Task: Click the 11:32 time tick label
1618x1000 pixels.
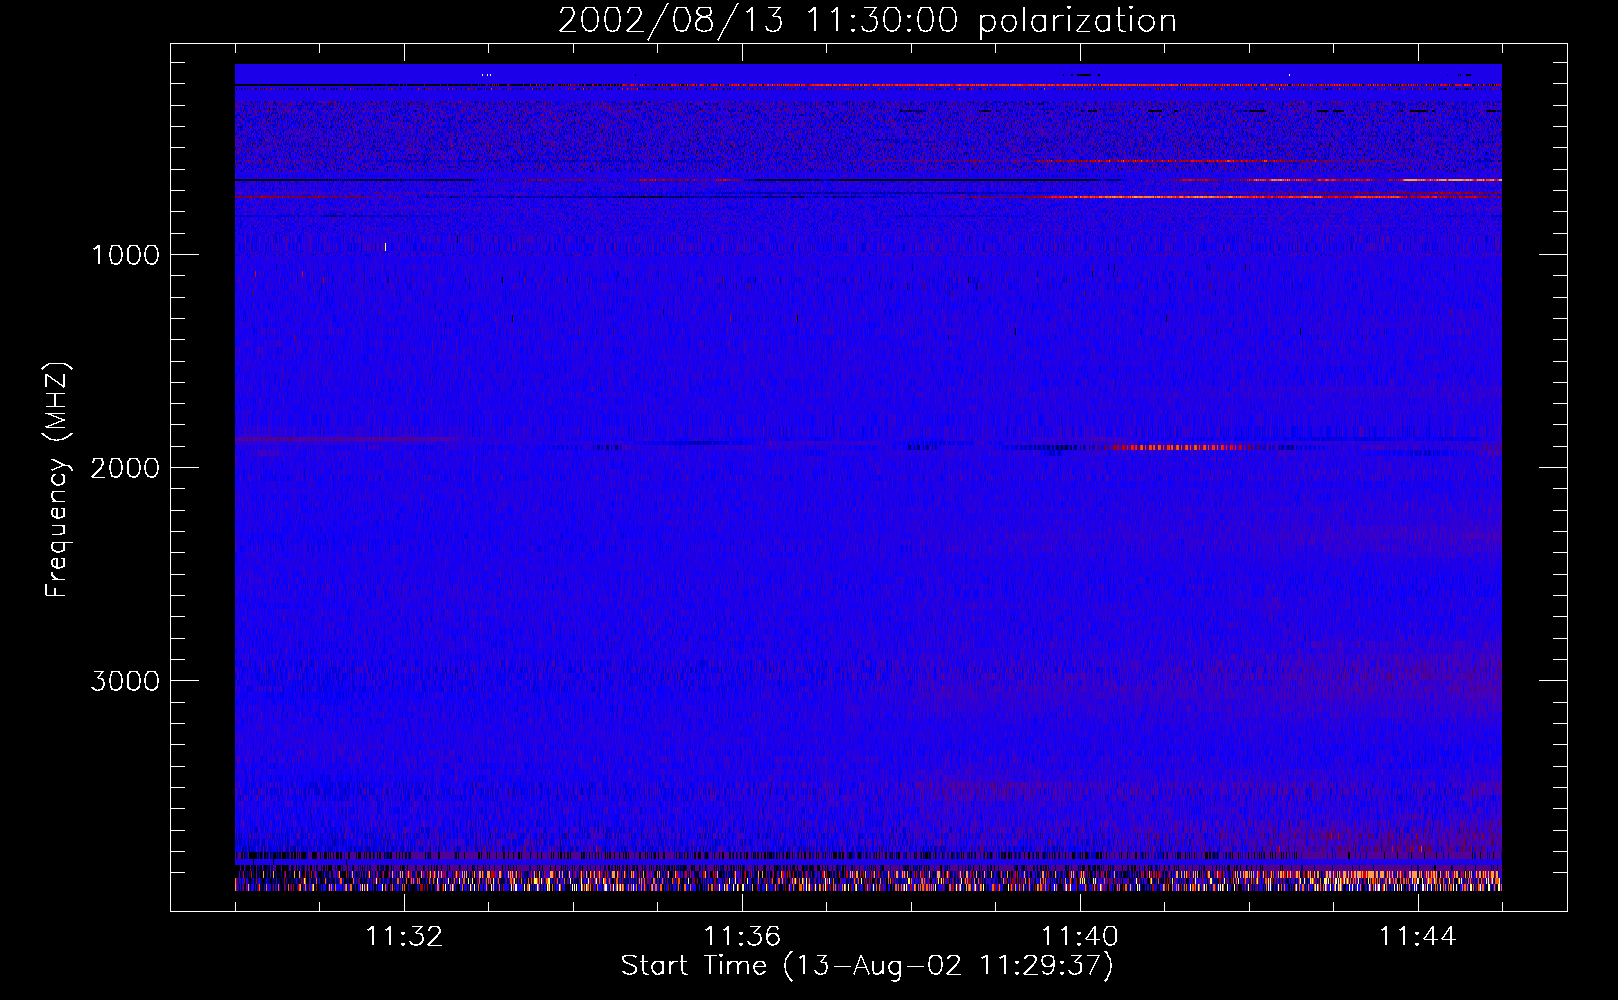Action: (x=404, y=937)
